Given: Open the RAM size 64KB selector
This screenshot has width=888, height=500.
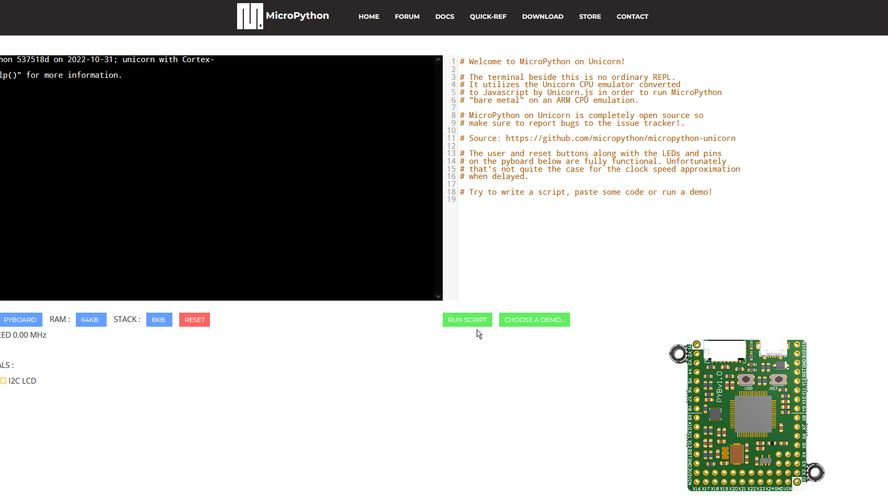Looking at the screenshot, I should (x=90, y=320).
